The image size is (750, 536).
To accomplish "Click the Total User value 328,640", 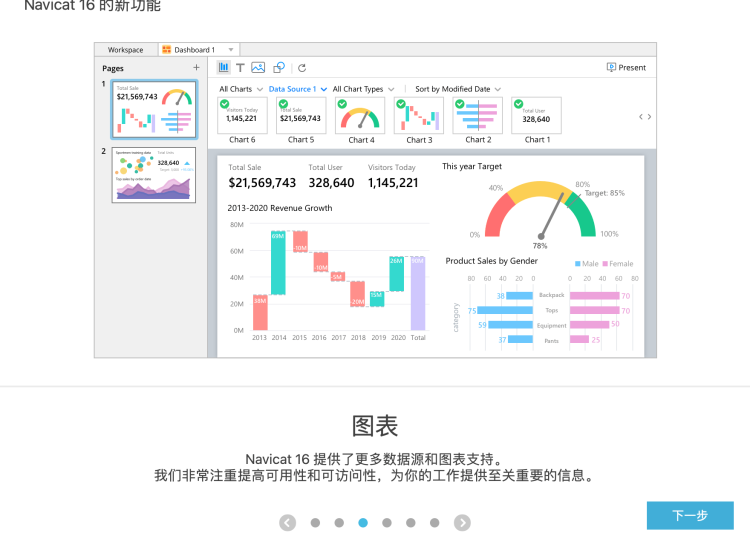I will pos(331,183).
